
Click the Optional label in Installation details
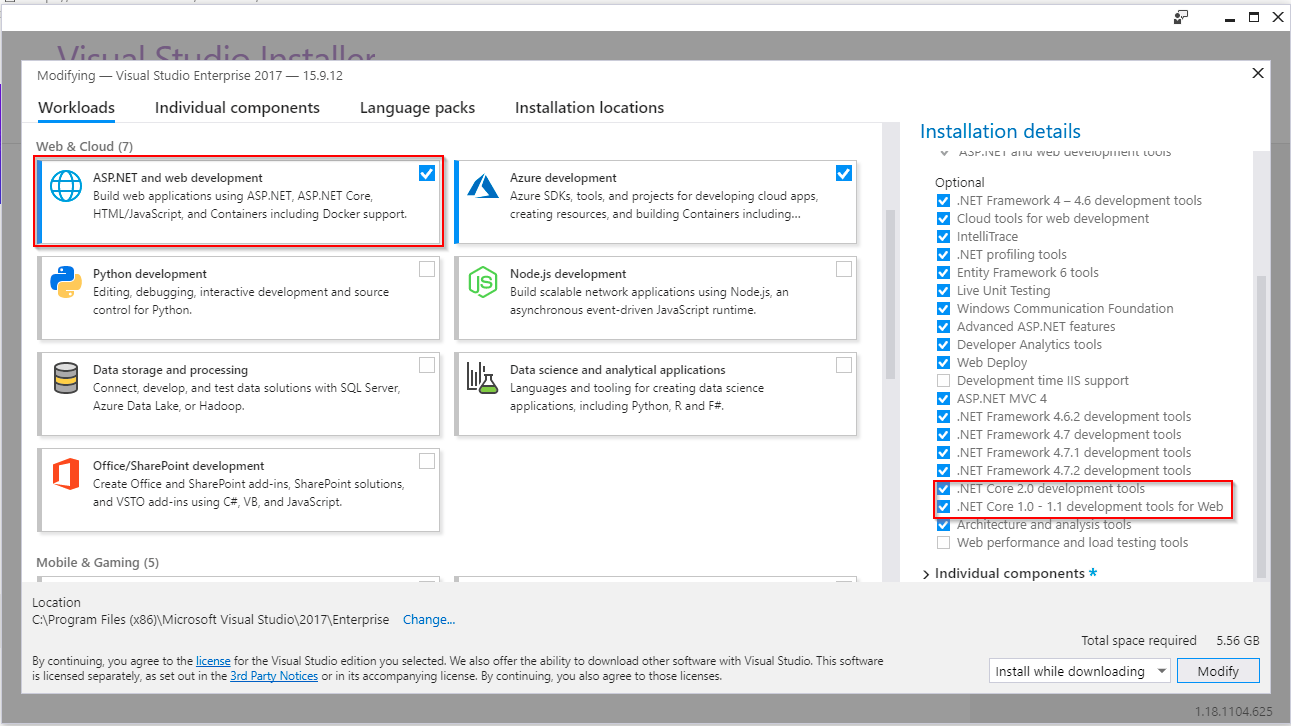[x=960, y=182]
